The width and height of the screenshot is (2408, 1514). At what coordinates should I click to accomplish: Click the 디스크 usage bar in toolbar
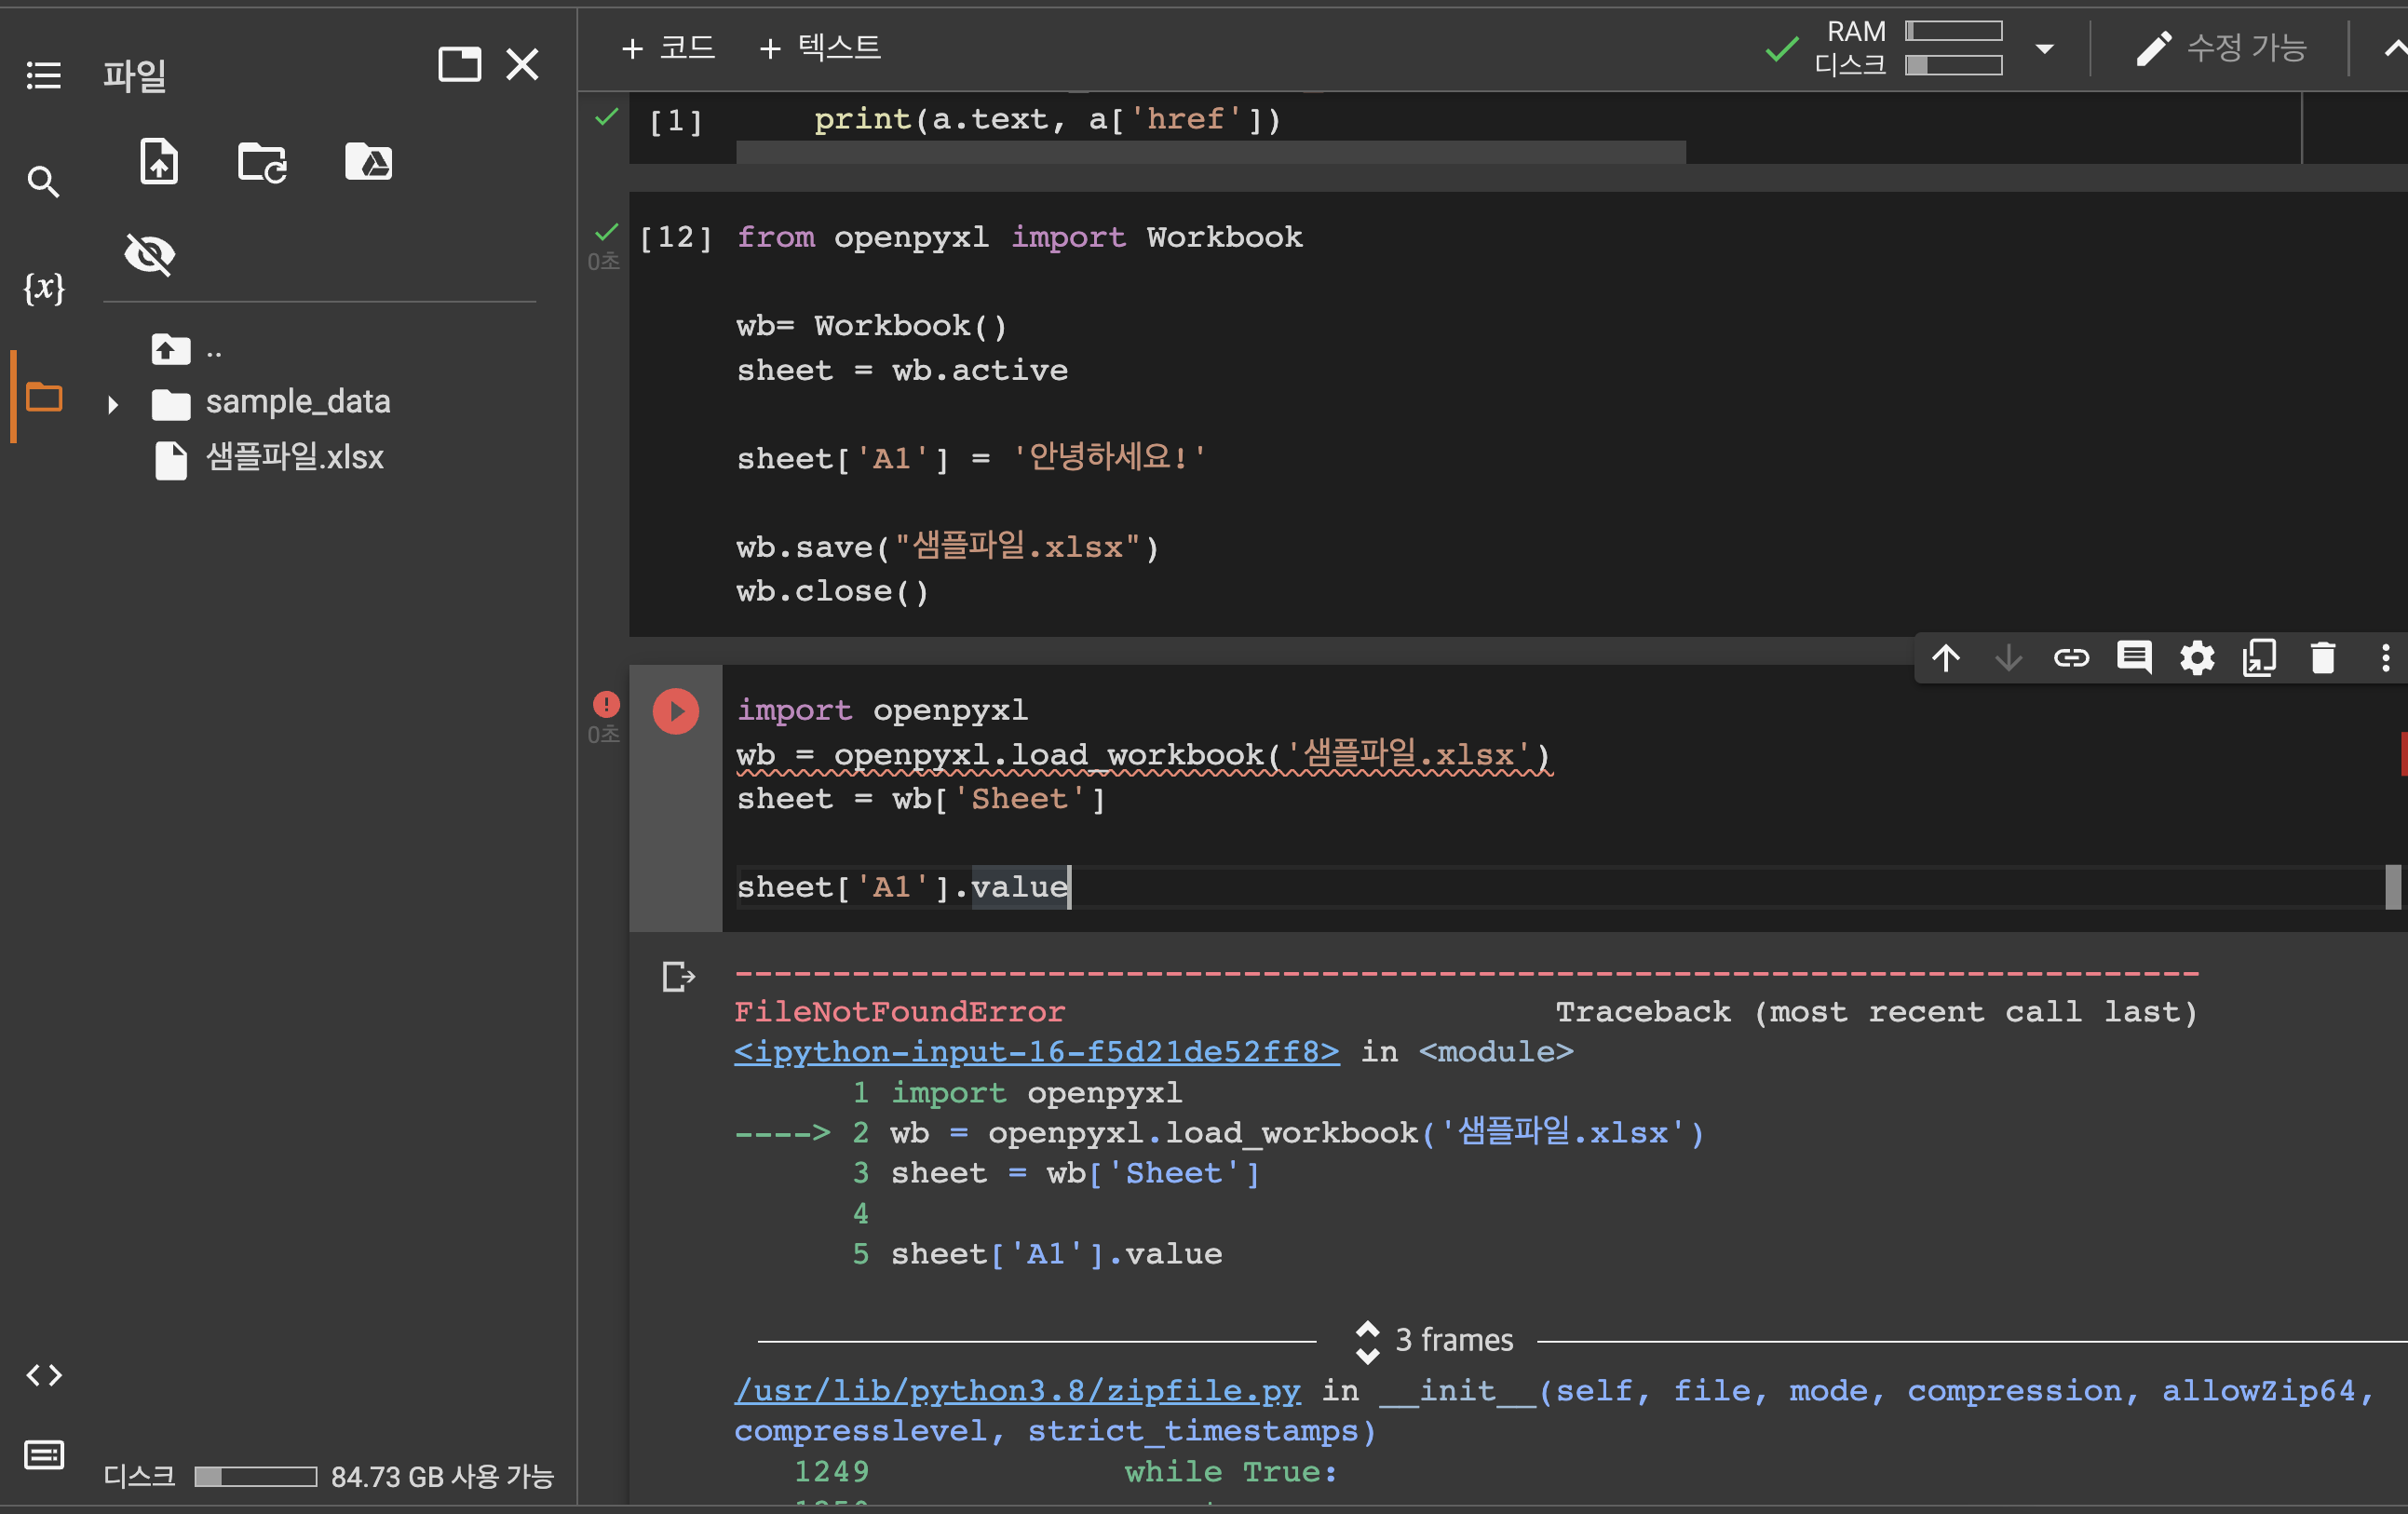coord(1953,66)
